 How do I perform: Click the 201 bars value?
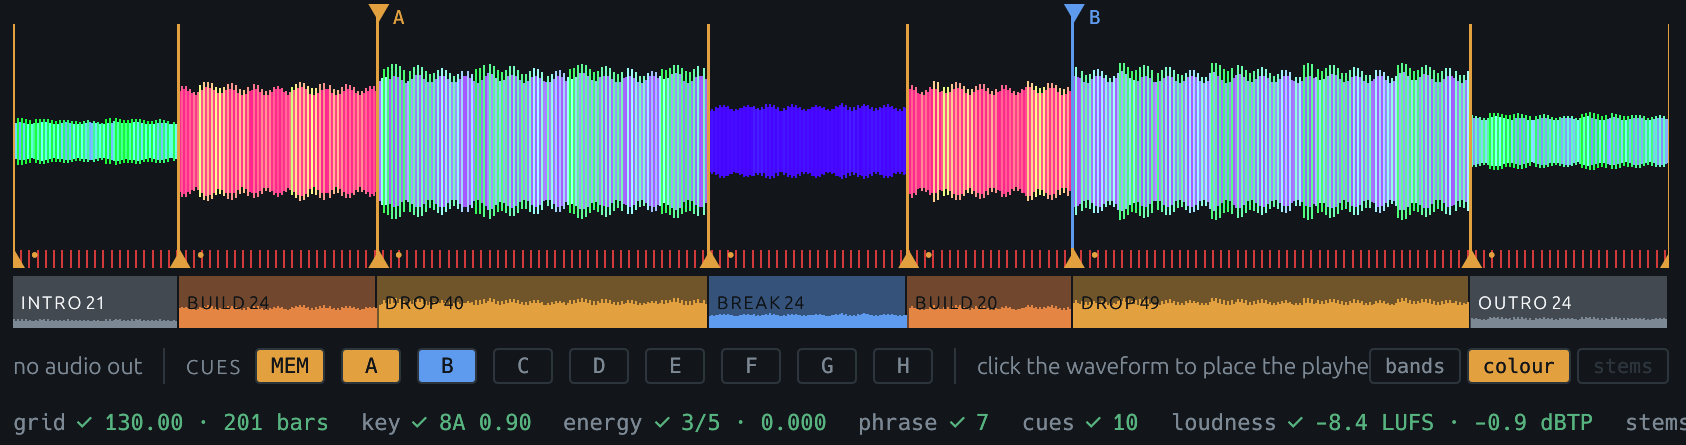point(276,423)
